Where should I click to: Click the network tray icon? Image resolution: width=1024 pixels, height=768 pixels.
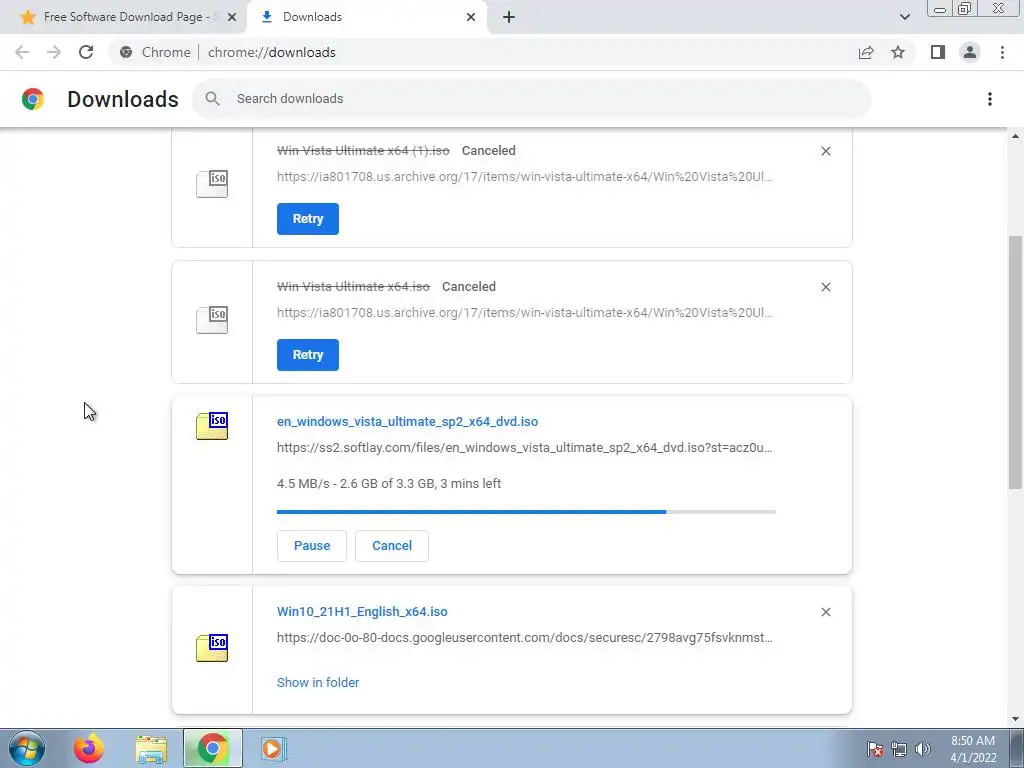899,749
